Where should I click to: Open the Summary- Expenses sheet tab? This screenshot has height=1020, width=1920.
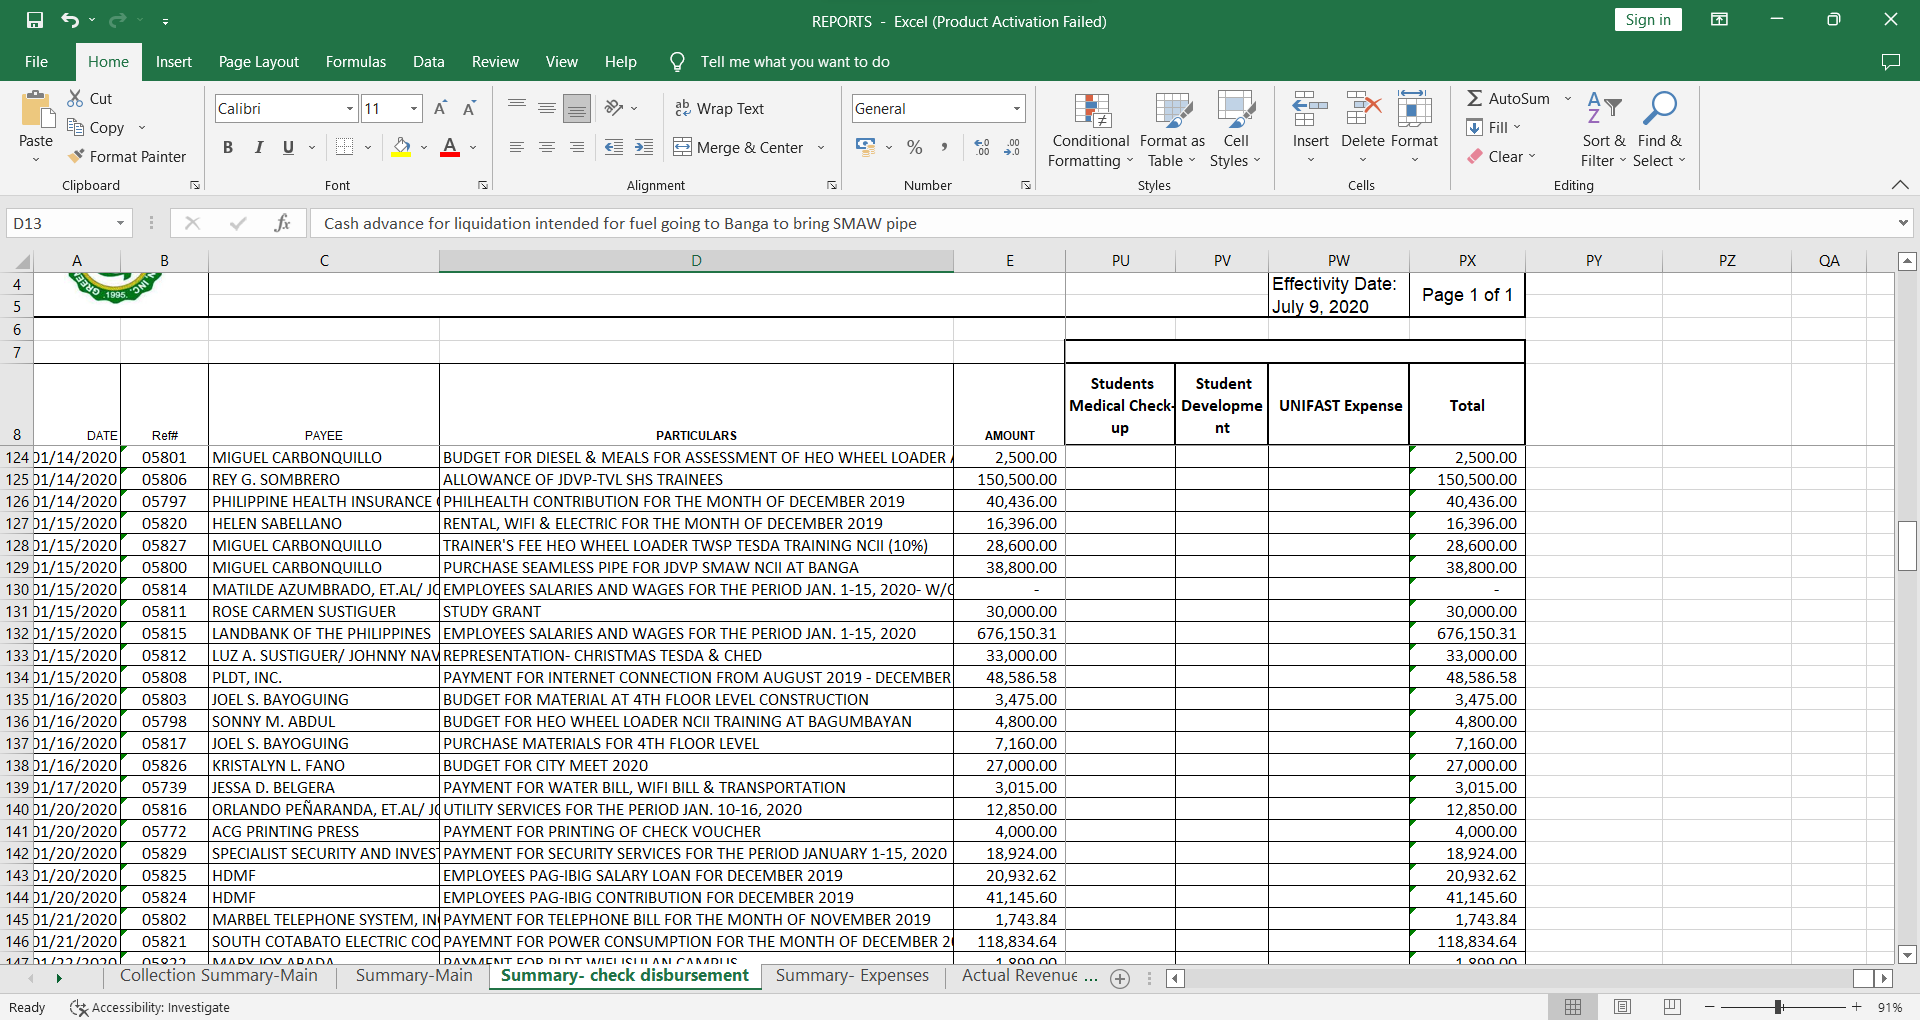(x=852, y=976)
